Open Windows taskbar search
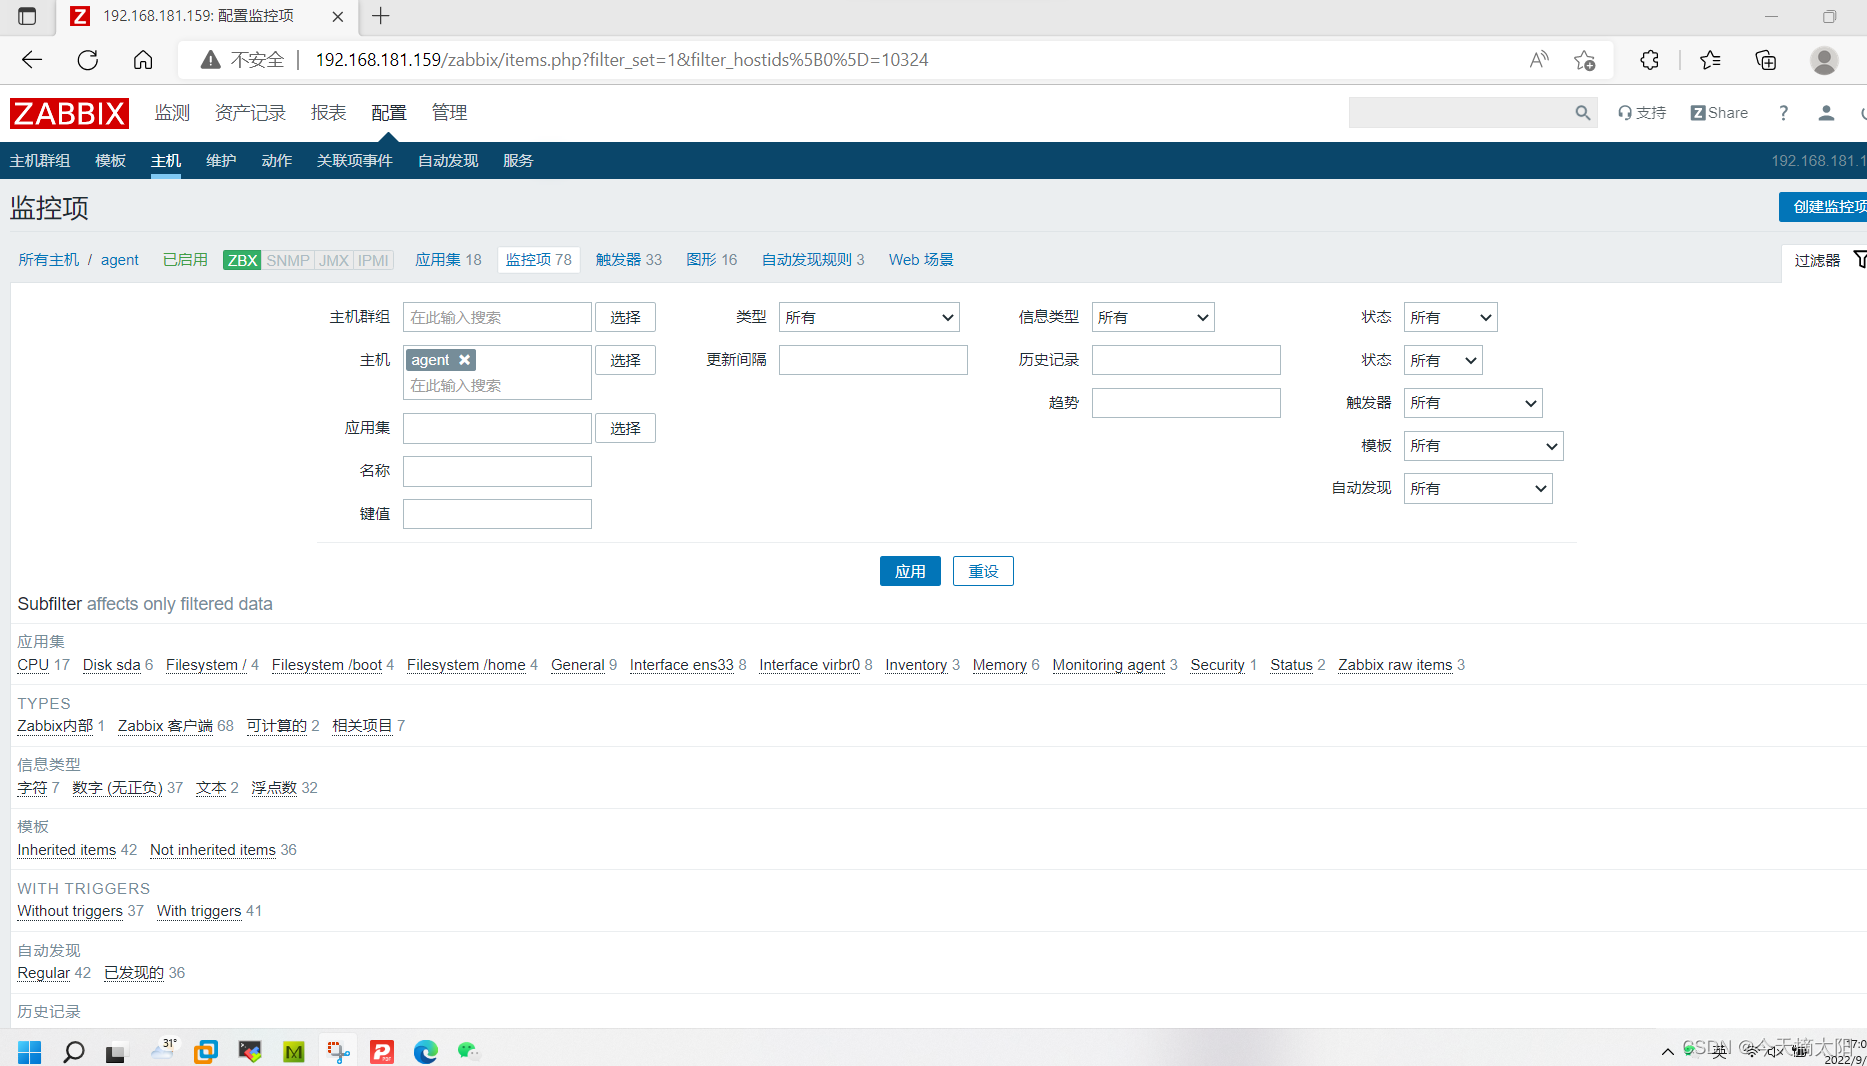The width and height of the screenshot is (1867, 1066). click(73, 1051)
